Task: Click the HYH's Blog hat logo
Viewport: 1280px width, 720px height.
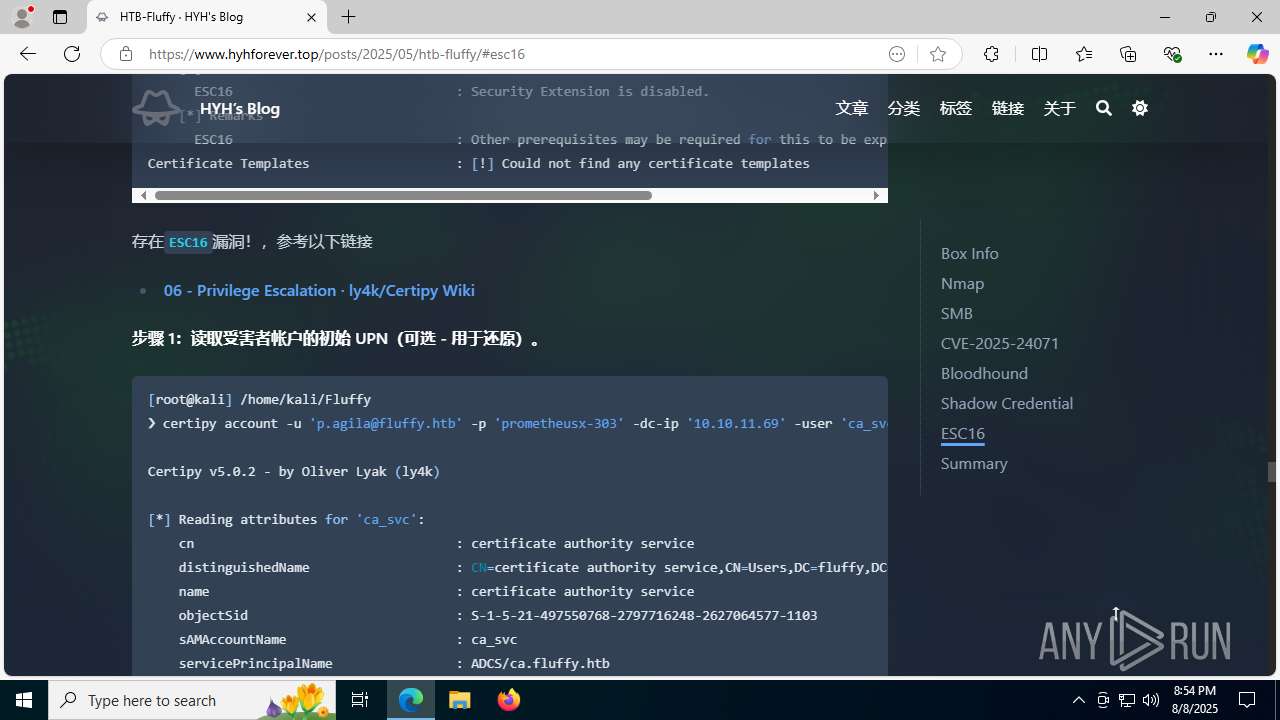Action: pos(157,108)
